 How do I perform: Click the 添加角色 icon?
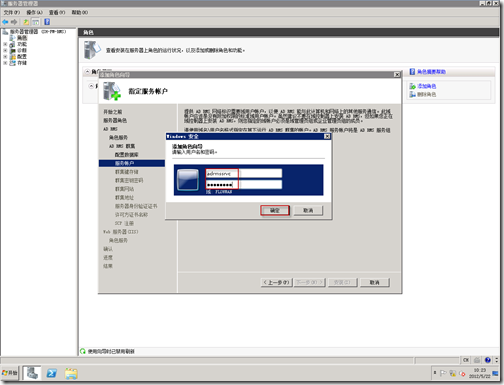(x=413, y=86)
